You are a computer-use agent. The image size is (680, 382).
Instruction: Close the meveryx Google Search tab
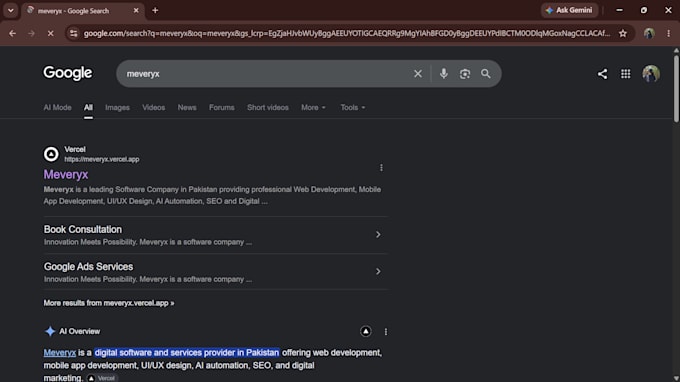point(136,10)
